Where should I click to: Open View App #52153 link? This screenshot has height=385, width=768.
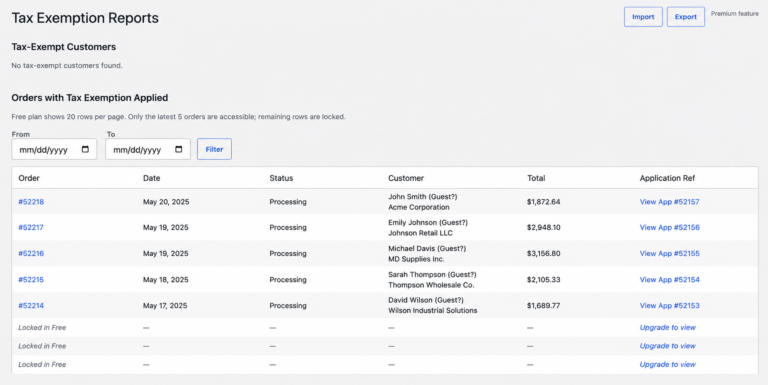669,306
